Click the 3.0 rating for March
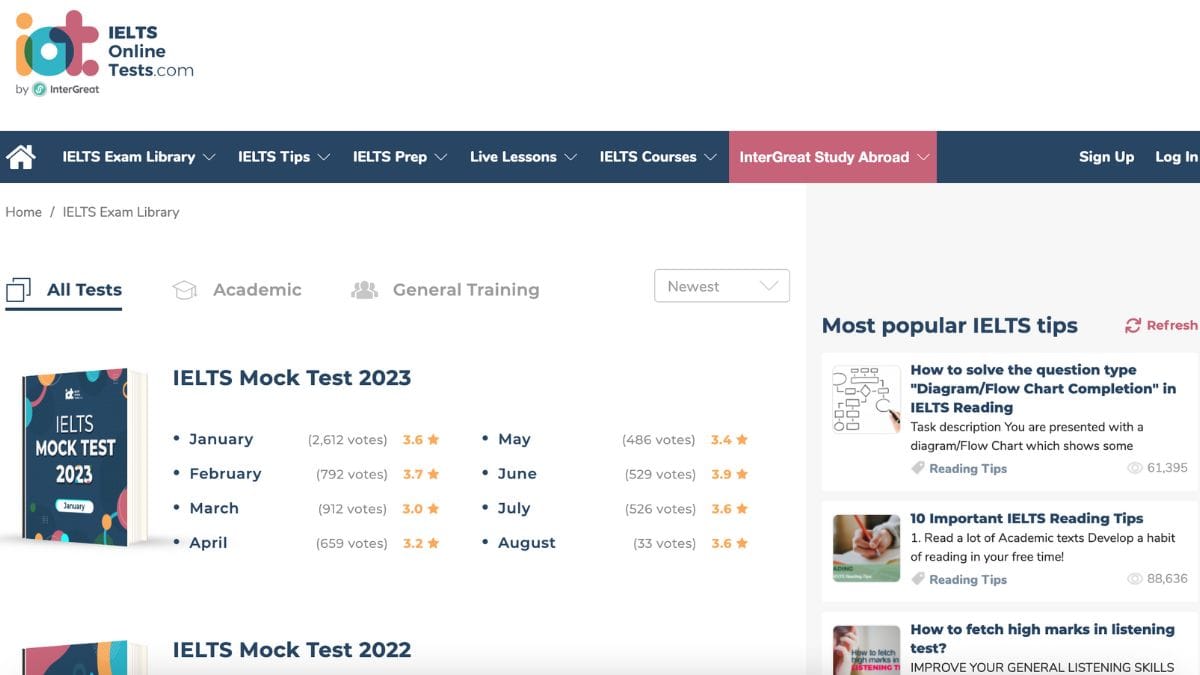This screenshot has height=675, width=1200. point(413,509)
